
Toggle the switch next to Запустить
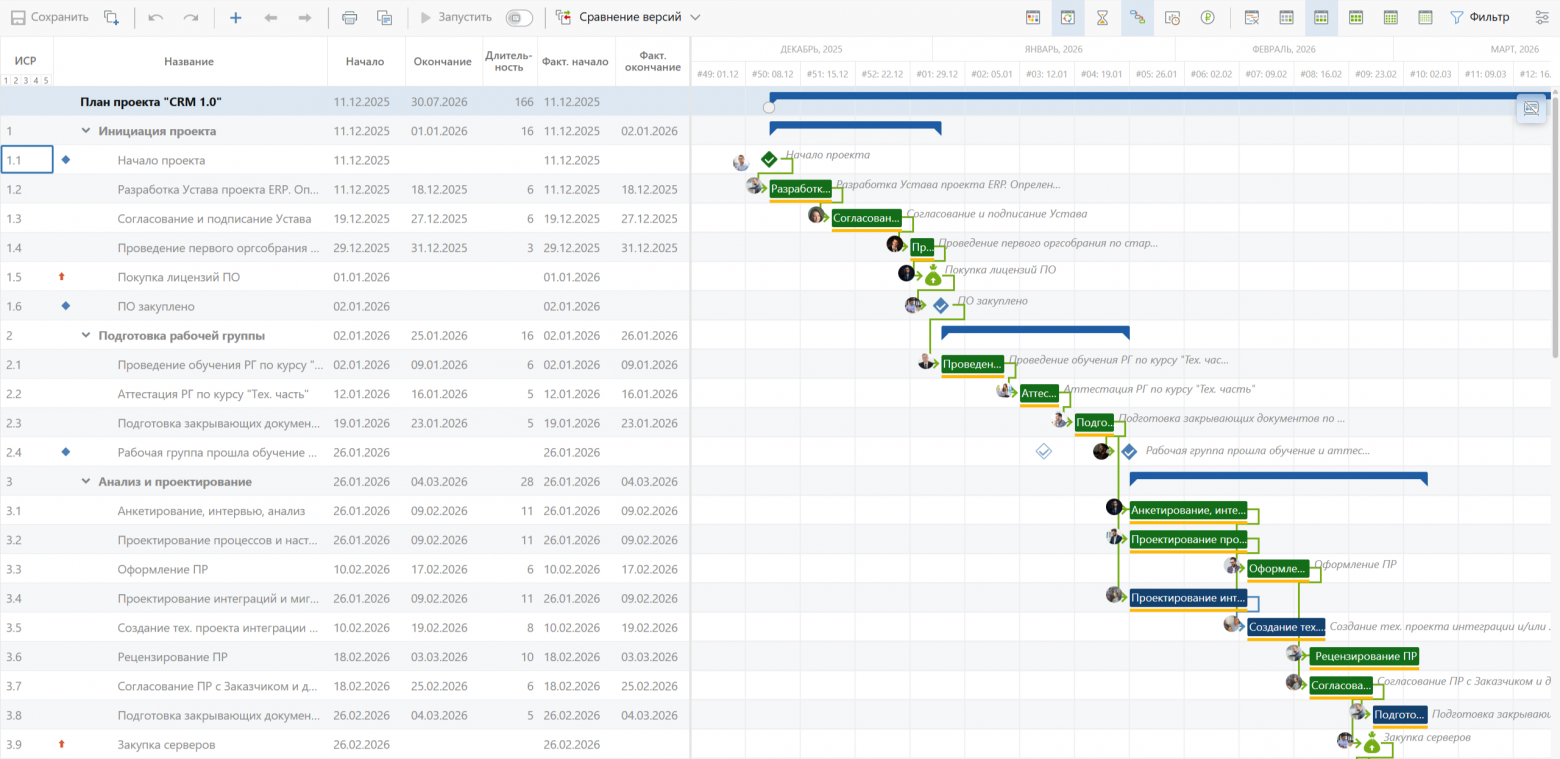pos(519,17)
